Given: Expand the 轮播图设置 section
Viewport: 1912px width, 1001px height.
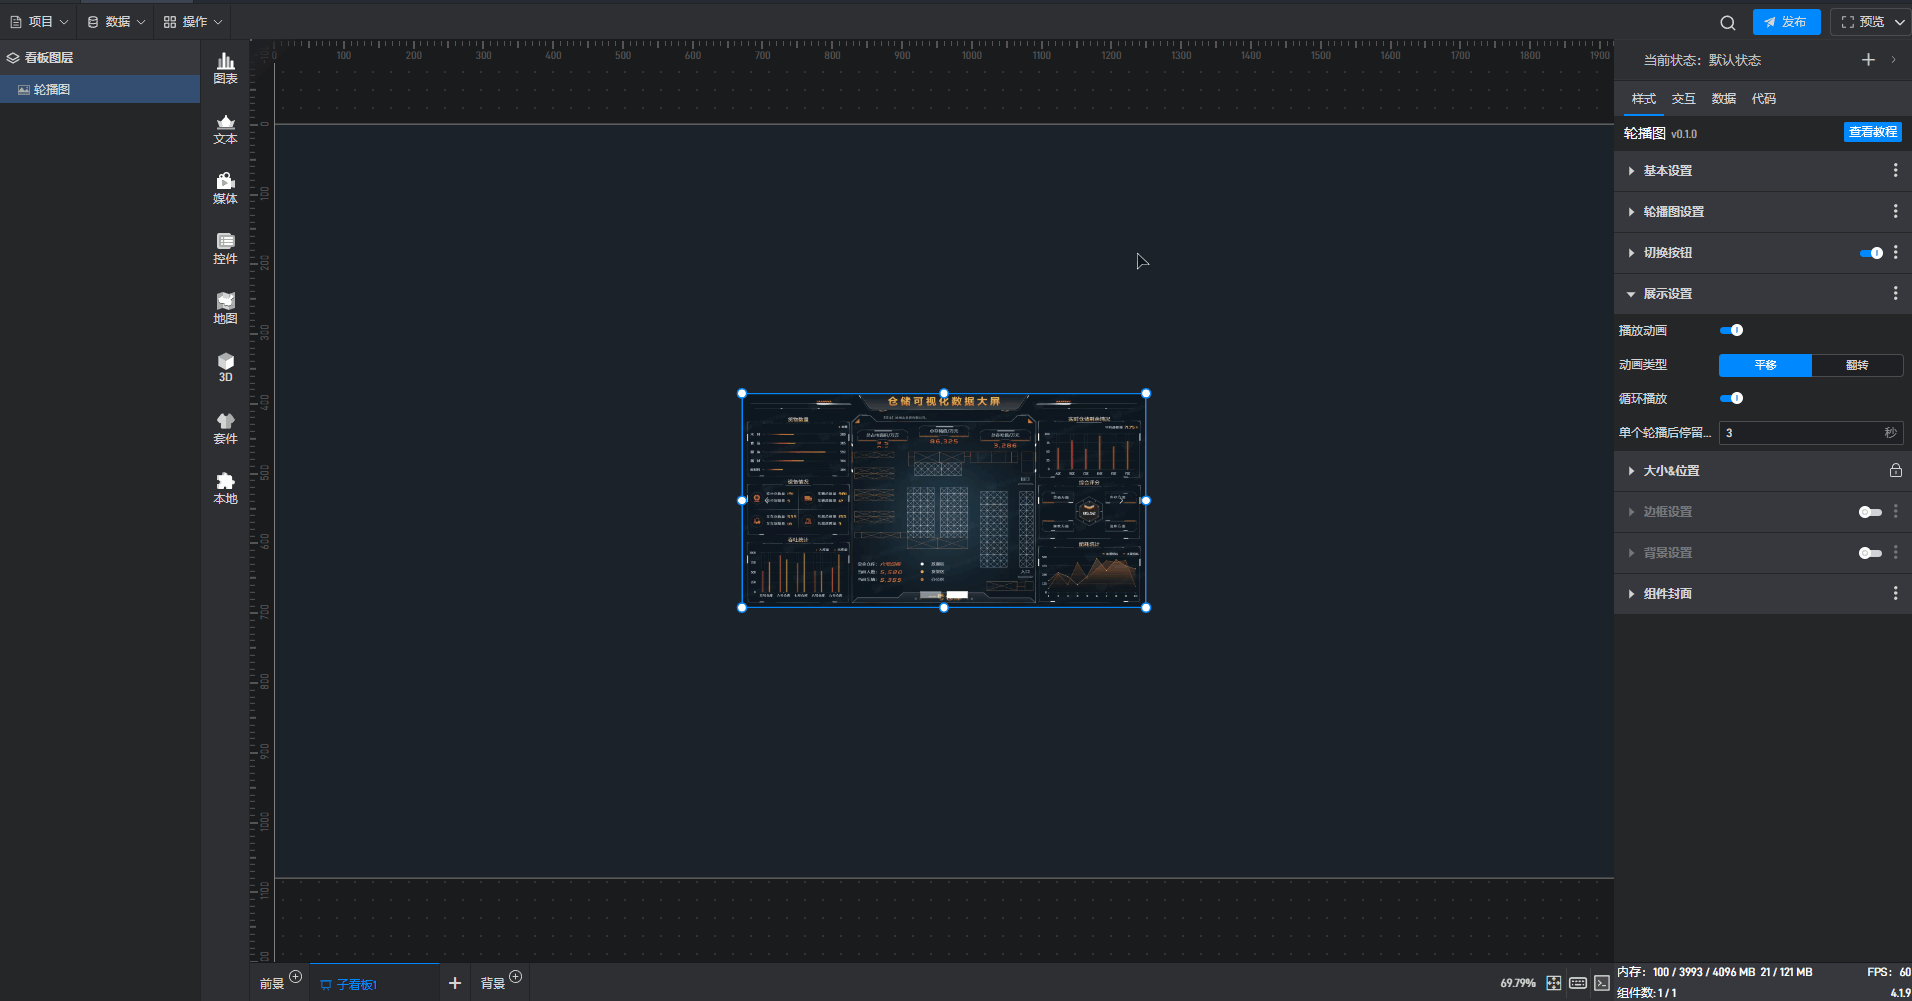Looking at the screenshot, I should (1673, 212).
